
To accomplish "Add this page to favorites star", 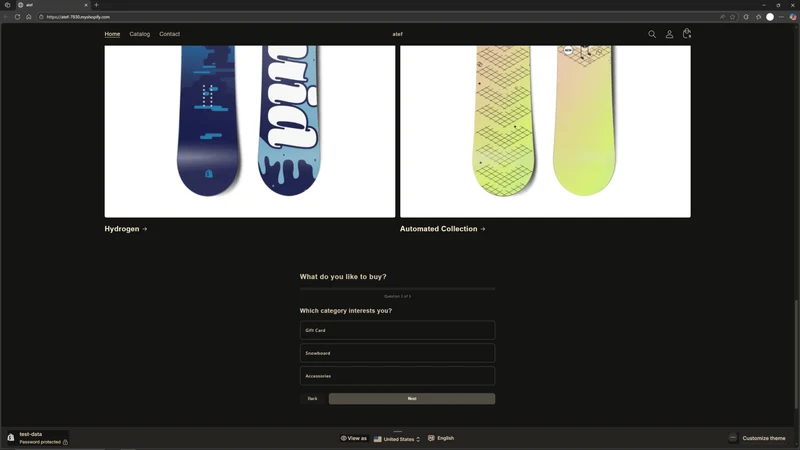I will point(733,17).
